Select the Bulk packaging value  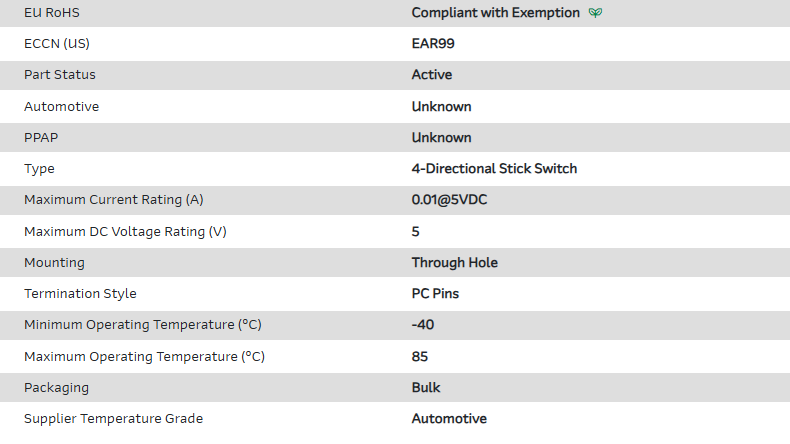click(426, 388)
